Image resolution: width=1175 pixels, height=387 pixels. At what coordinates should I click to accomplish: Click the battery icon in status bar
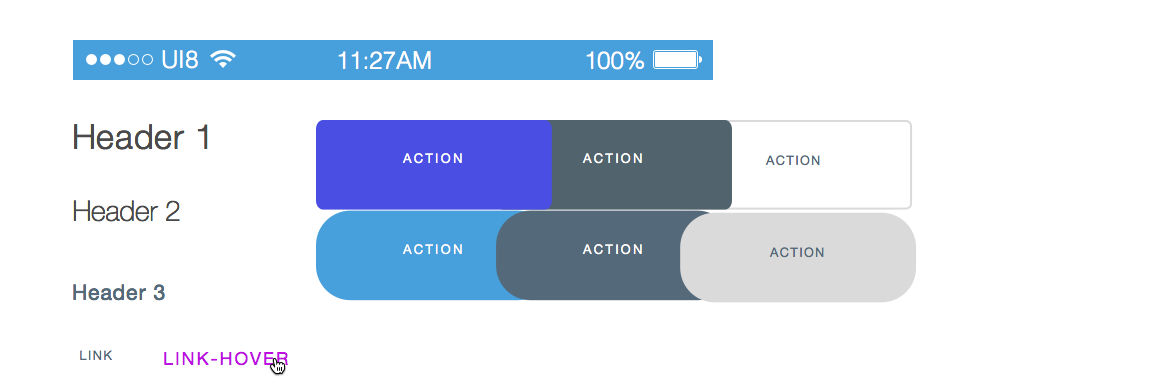(677, 60)
